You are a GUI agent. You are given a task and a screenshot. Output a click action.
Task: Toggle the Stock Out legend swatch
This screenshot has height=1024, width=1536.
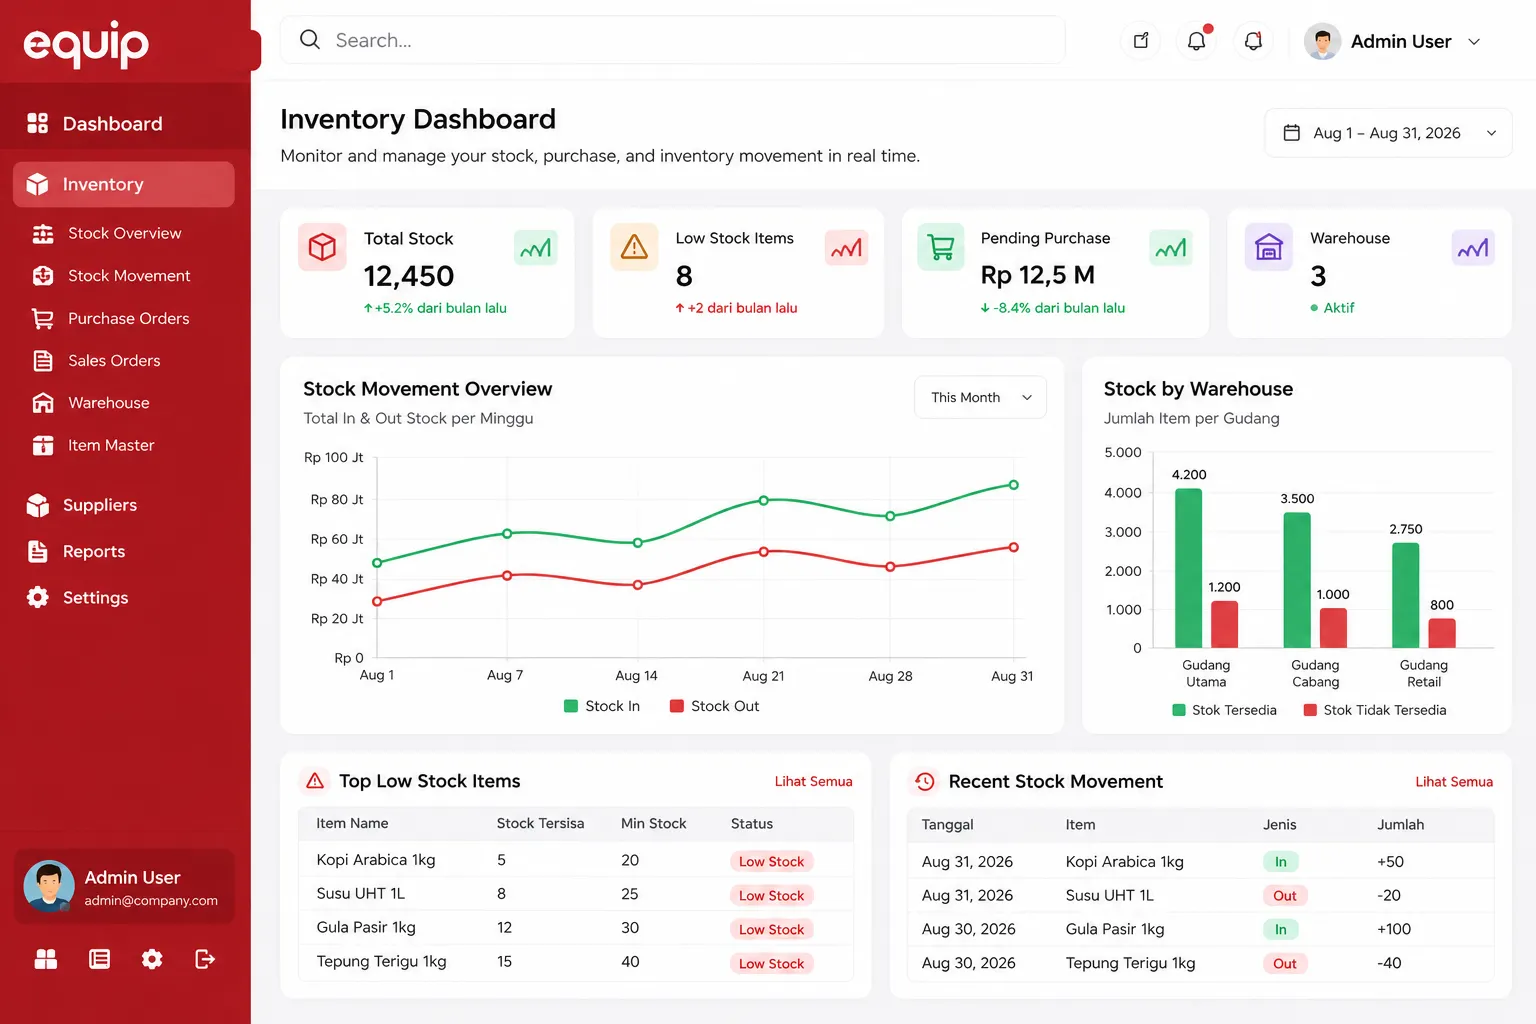pyautogui.click(x=677, y=706)
